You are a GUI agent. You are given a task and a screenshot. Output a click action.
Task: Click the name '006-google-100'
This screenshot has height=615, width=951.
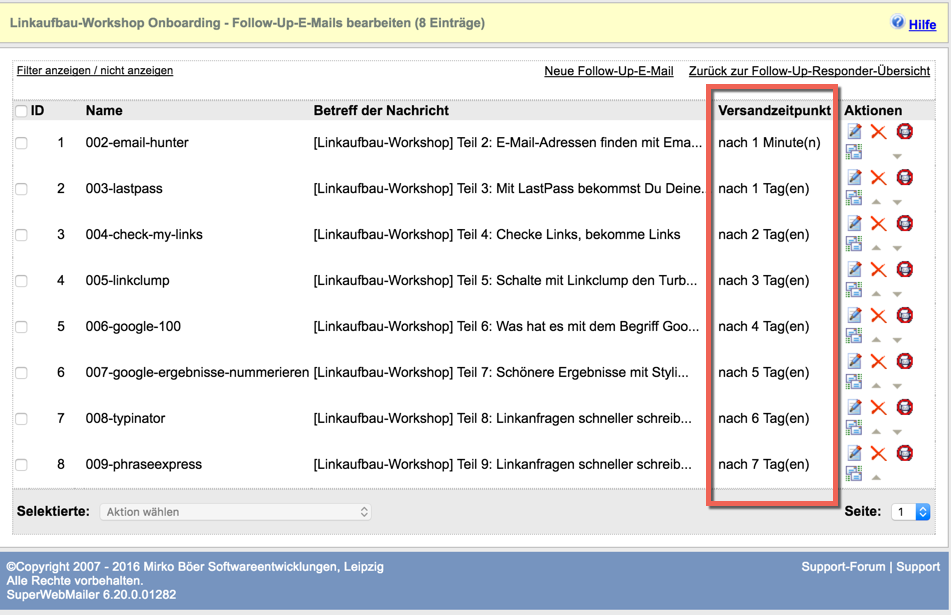point(133,326)
